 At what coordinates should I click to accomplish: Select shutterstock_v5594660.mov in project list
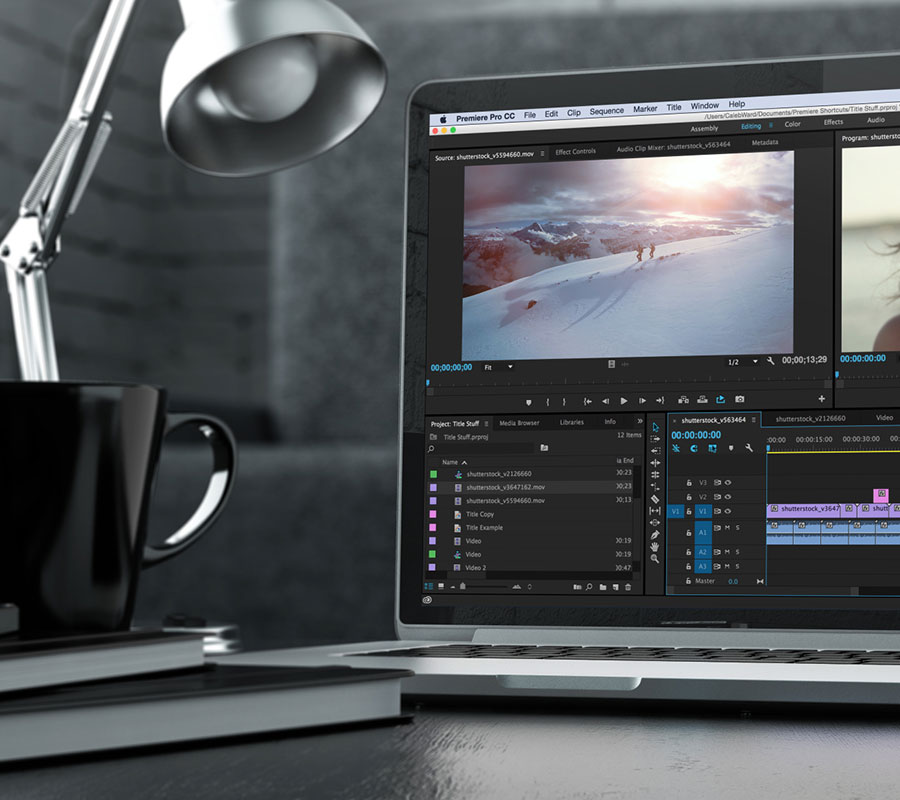point(505,500)
